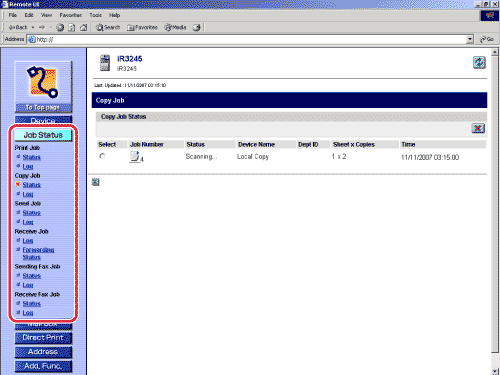Click the Scanning... status cell

[x=201, y=156]
